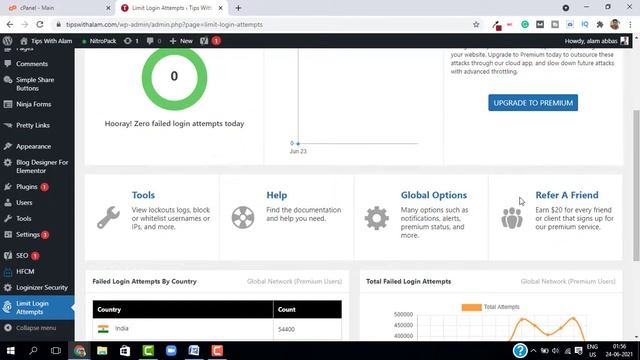Open Refer A Friend link
This screenshot has width=640, height=360.
pyautogui.click(x=567, y=195)
